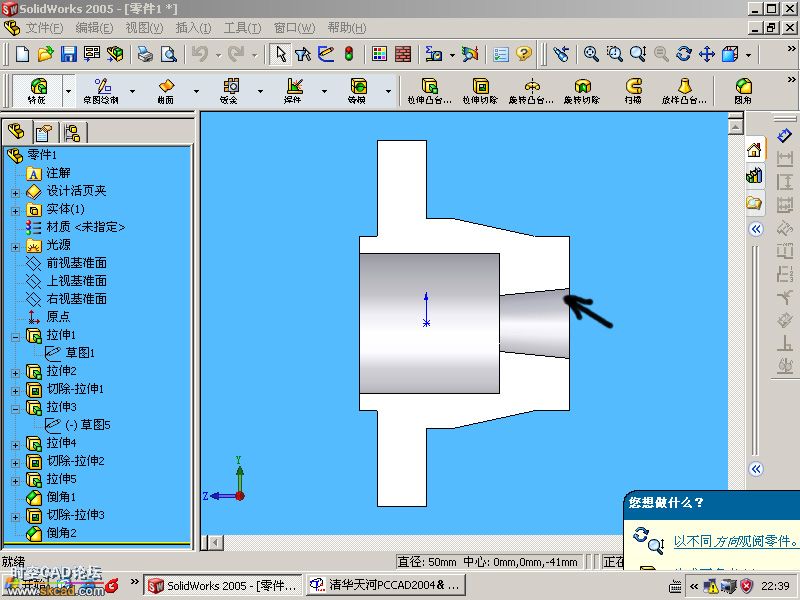The width and height of the screenshot is (800, 600).
Task: Open dropdown arrow beside Features (特征) button
Action: coord(68,91)
